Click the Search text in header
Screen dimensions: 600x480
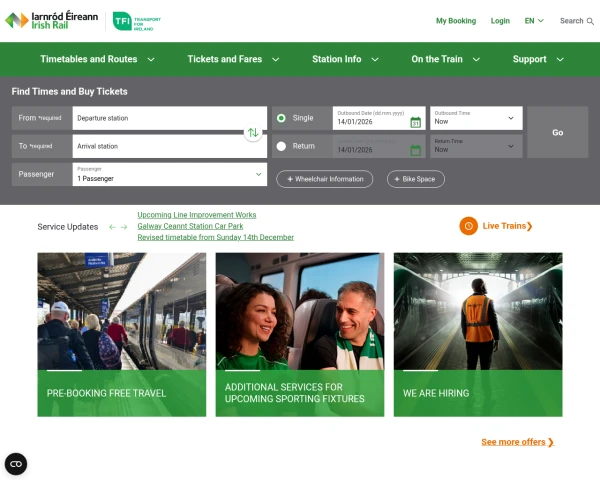(x=571, y=21)
